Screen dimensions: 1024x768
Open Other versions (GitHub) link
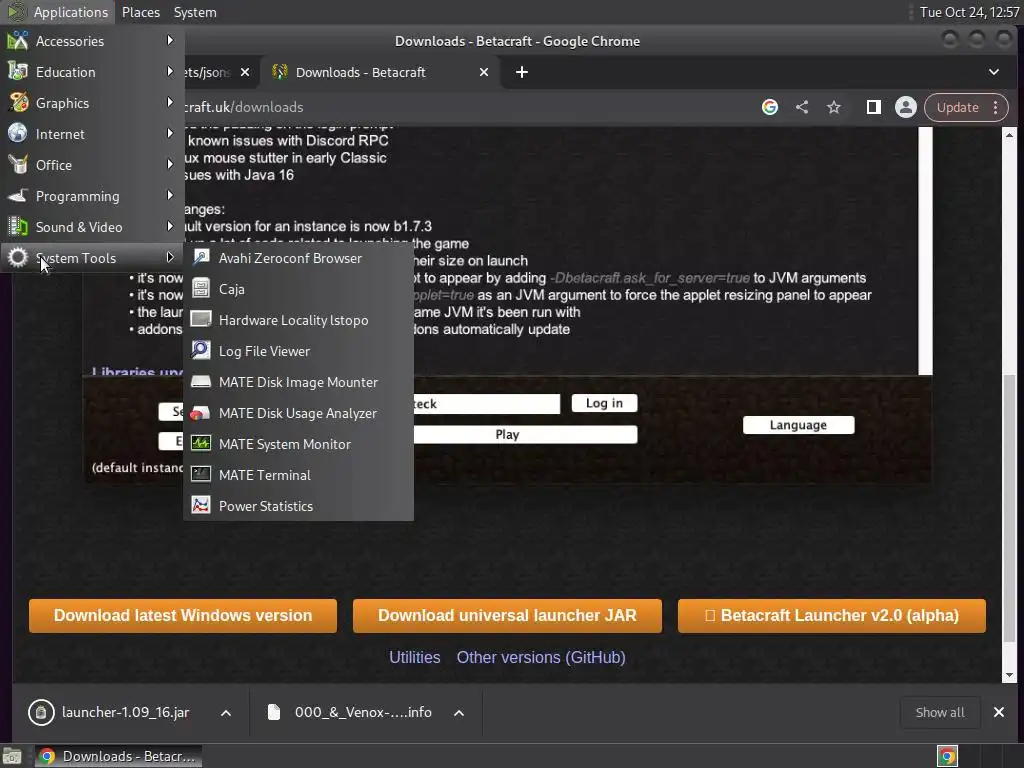point(541,657)
